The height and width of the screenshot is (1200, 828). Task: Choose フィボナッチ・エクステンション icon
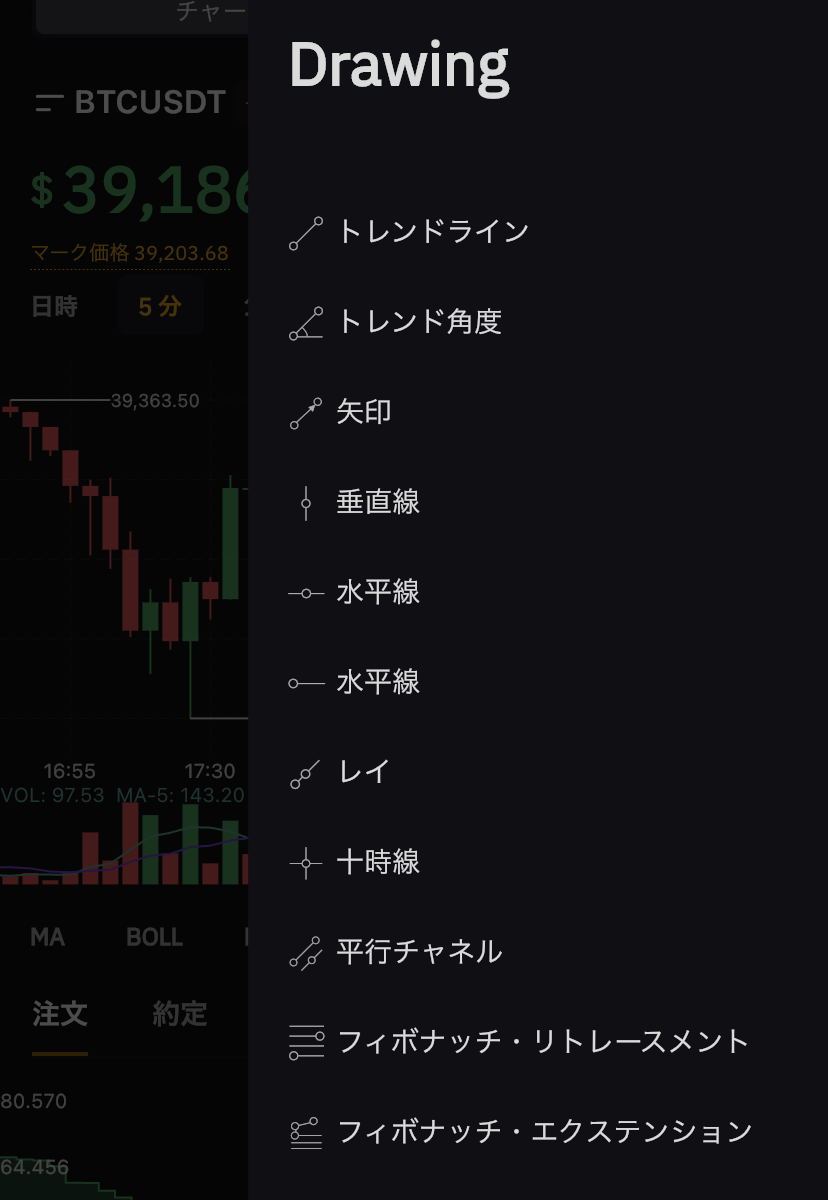pos(306,1132)
